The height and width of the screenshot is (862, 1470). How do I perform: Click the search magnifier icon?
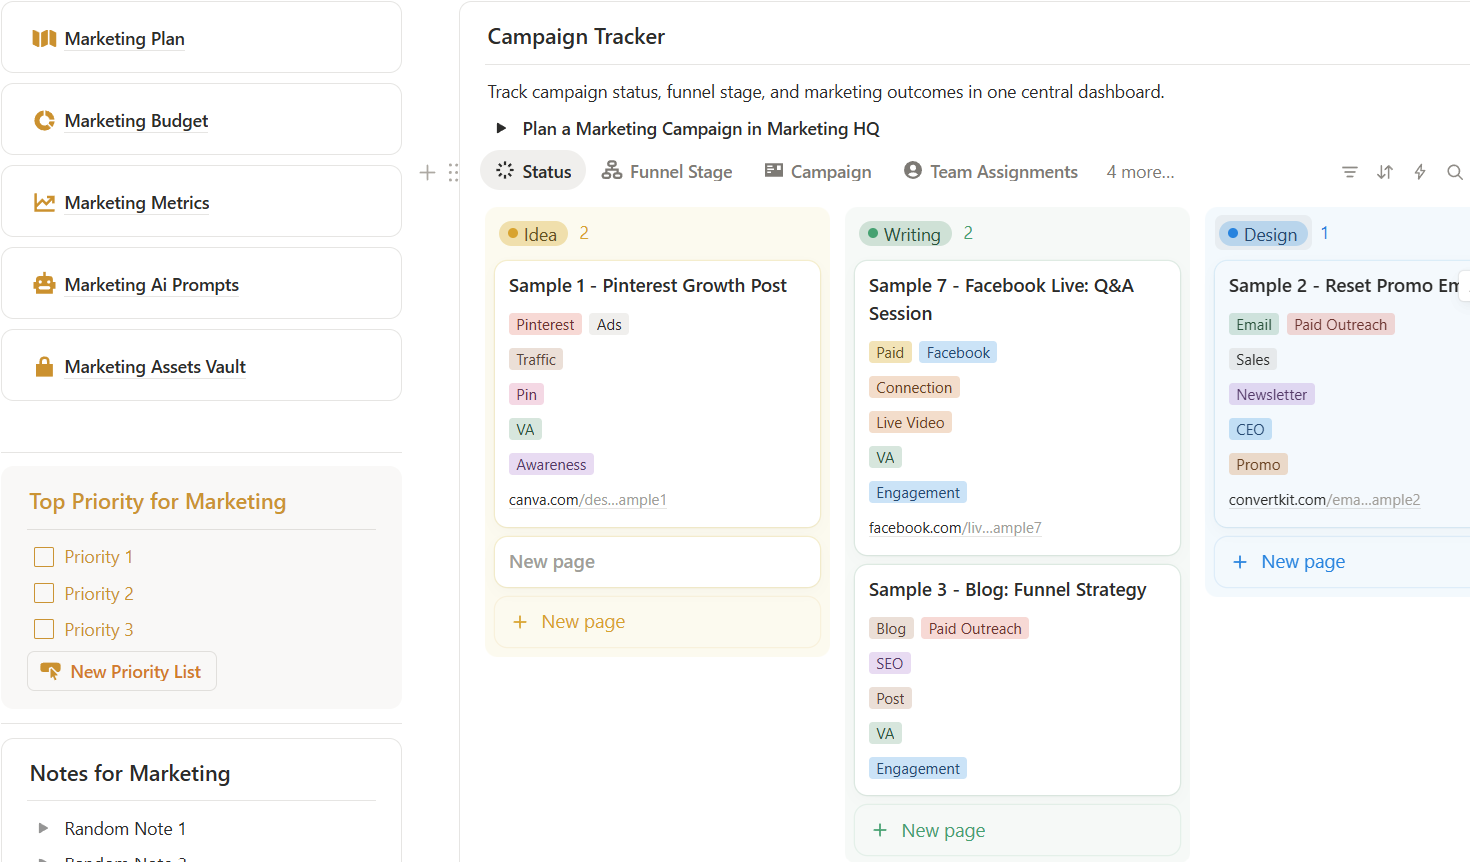tap(1454, 172)
